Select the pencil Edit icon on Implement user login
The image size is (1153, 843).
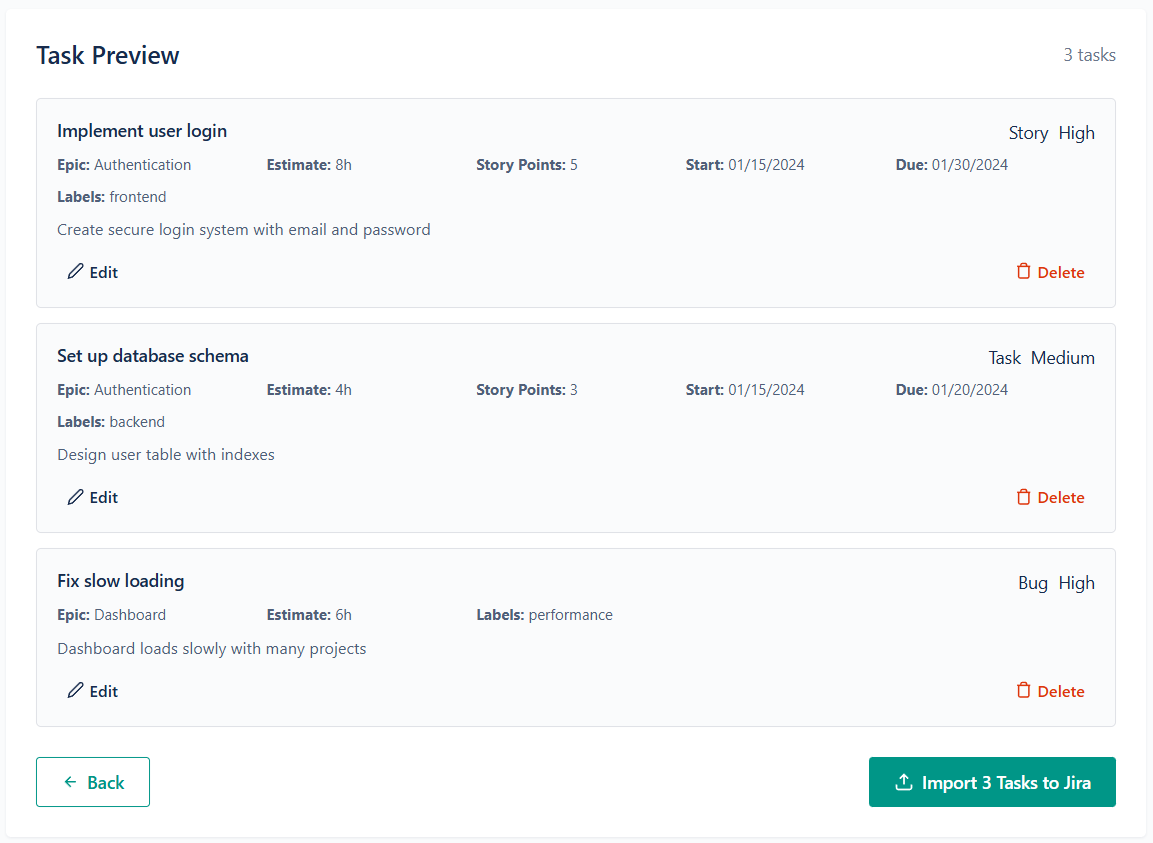(74, 271)
